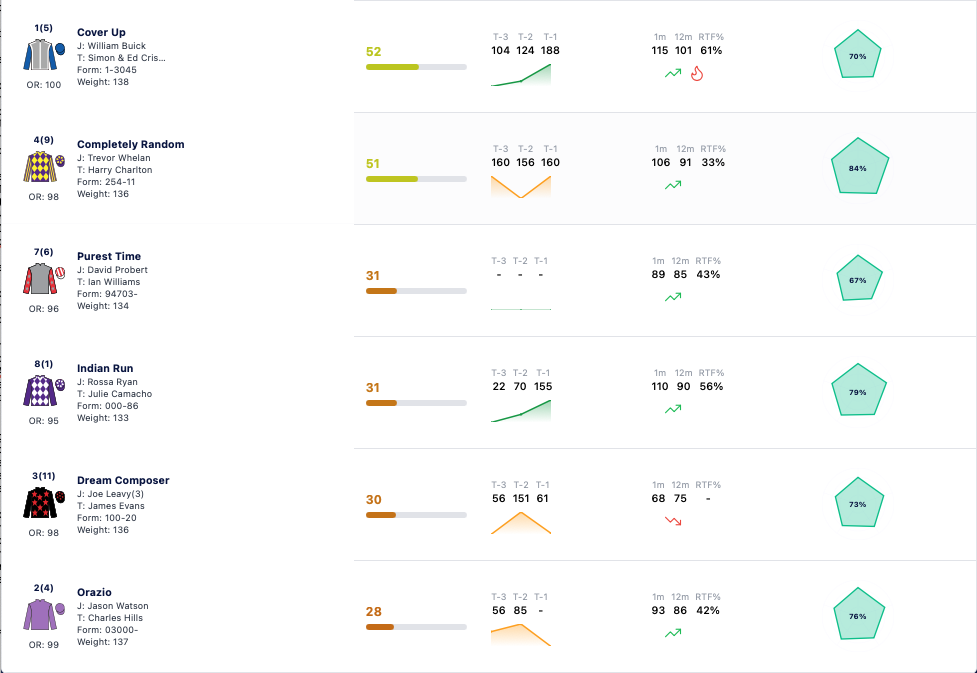Viewport: 977px width, 673px height.
Task: Click Cover Up's rating bar showing 52
Action: point(416,67)
